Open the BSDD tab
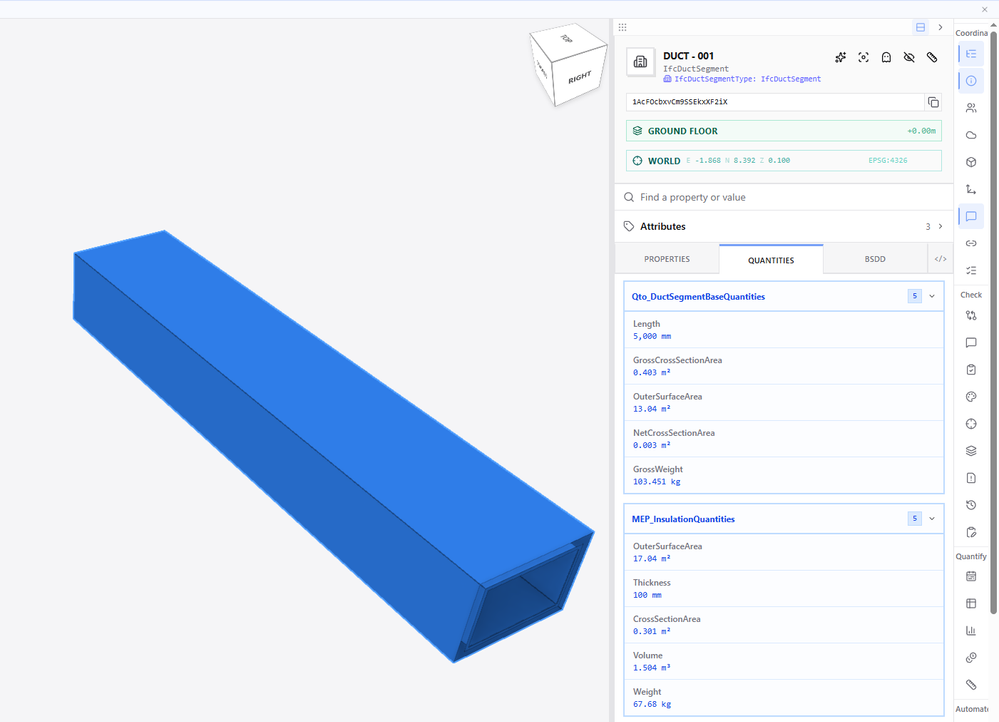This screenshot has height=722, width=999. 875,259
